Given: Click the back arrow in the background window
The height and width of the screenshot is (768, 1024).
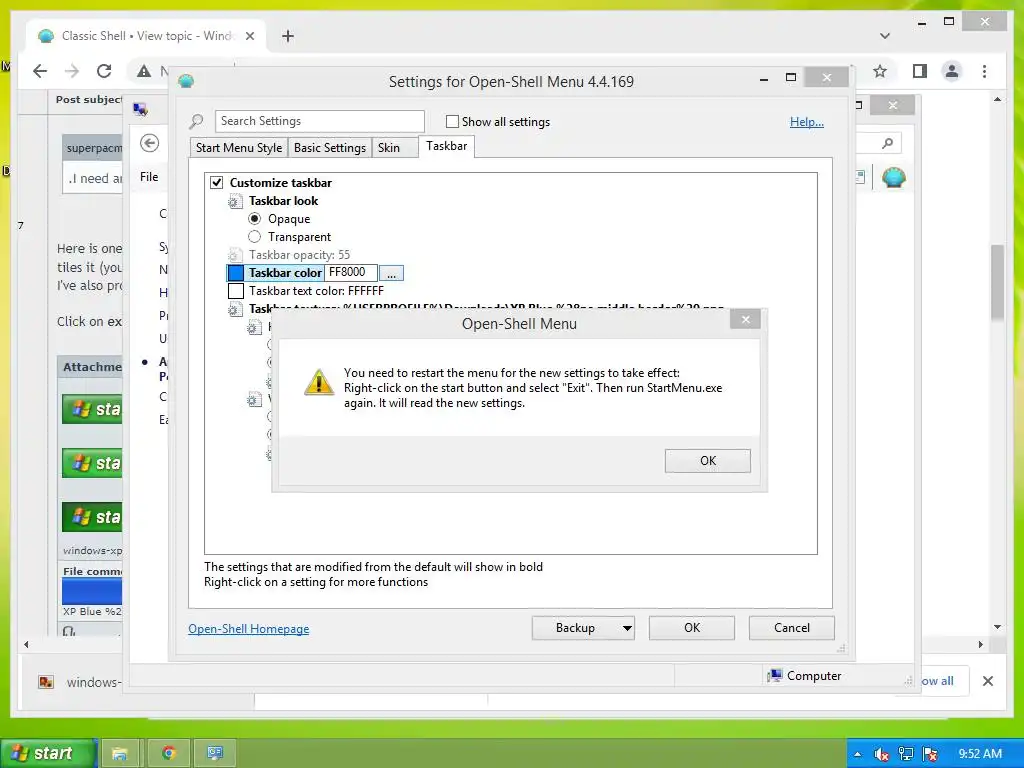Looking at the screenshot, I should [150, 143].
